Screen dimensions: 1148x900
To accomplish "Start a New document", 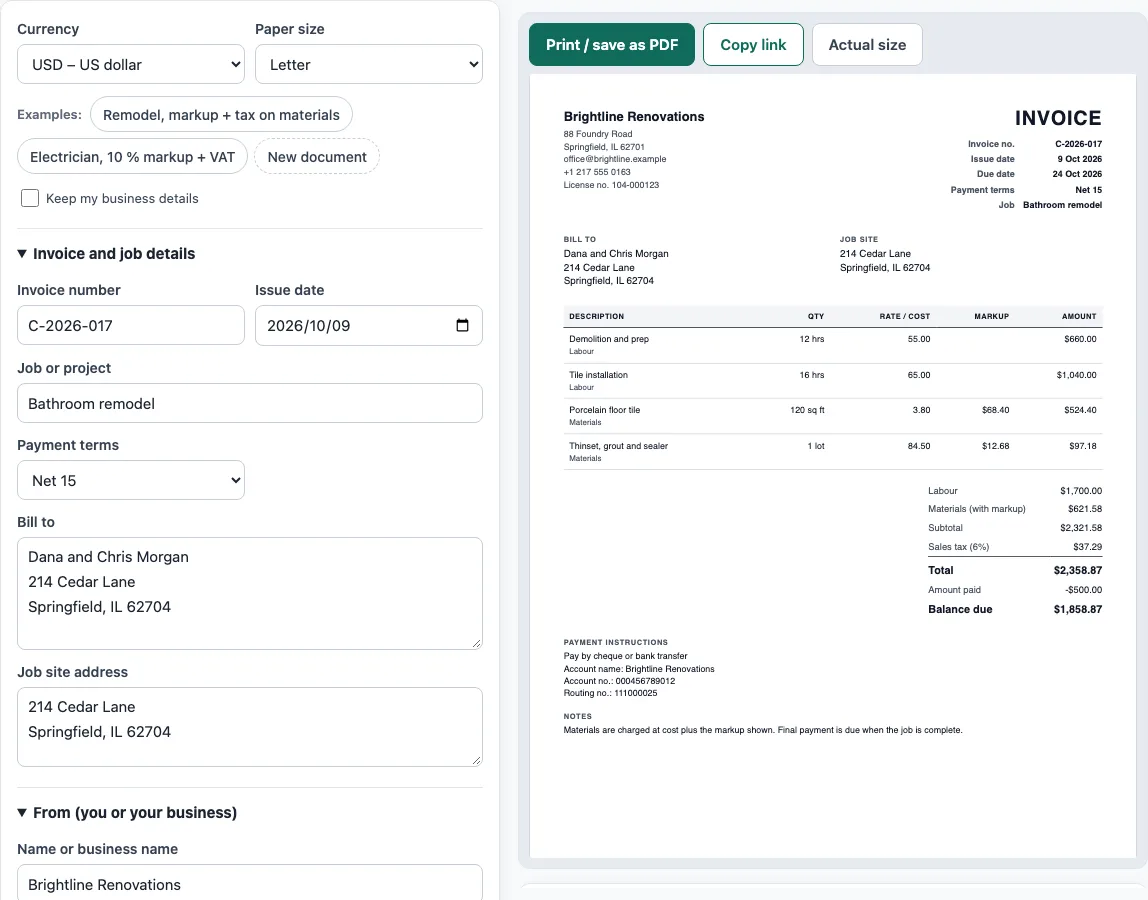I will click(317, 157).
